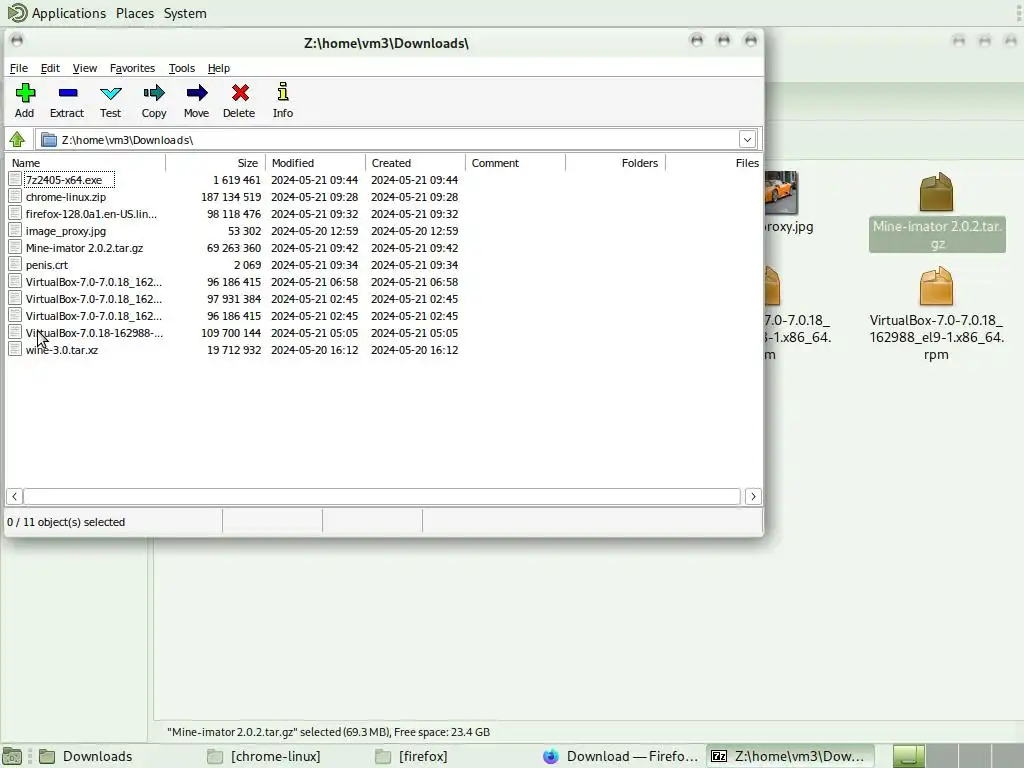Click the Comment column header
This screenshot has height=768, width=1024.
click(x=515, y=163)
